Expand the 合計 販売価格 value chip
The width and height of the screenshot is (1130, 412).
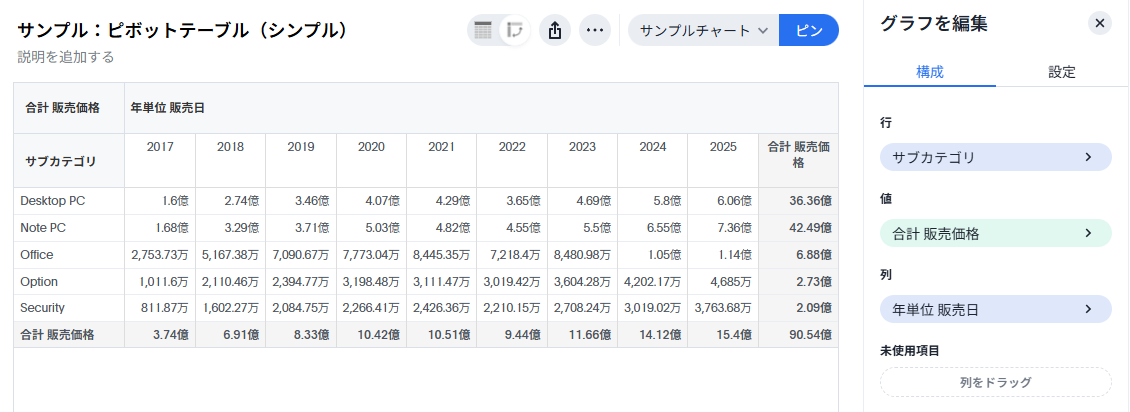pyautogui.click(x=995, y=234)
